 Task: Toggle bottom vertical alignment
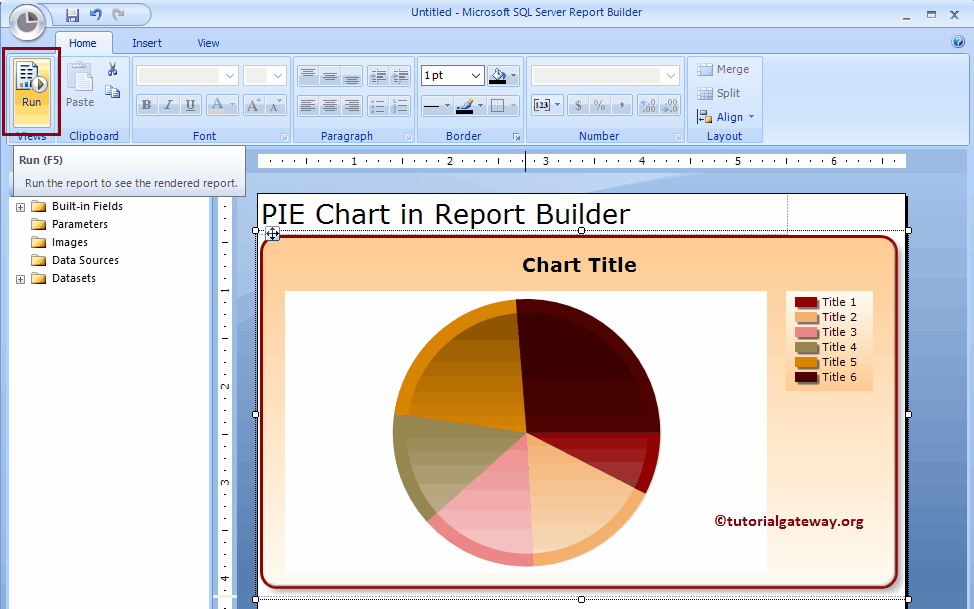[x=352, y=76]
